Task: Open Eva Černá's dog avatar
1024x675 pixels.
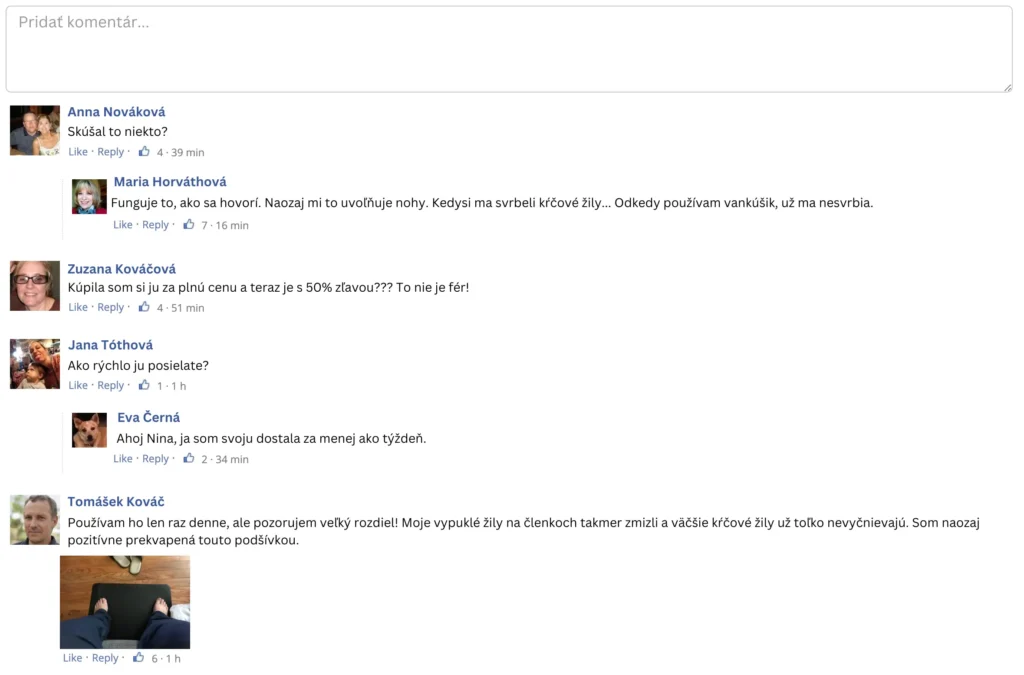Action: coord(89,430)
